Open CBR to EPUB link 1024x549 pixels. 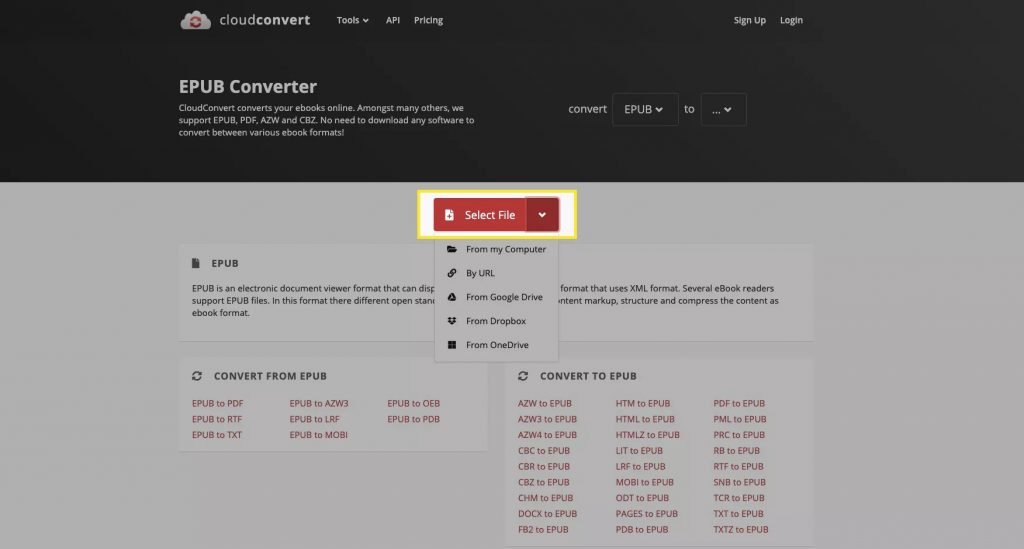coord(544,466)
